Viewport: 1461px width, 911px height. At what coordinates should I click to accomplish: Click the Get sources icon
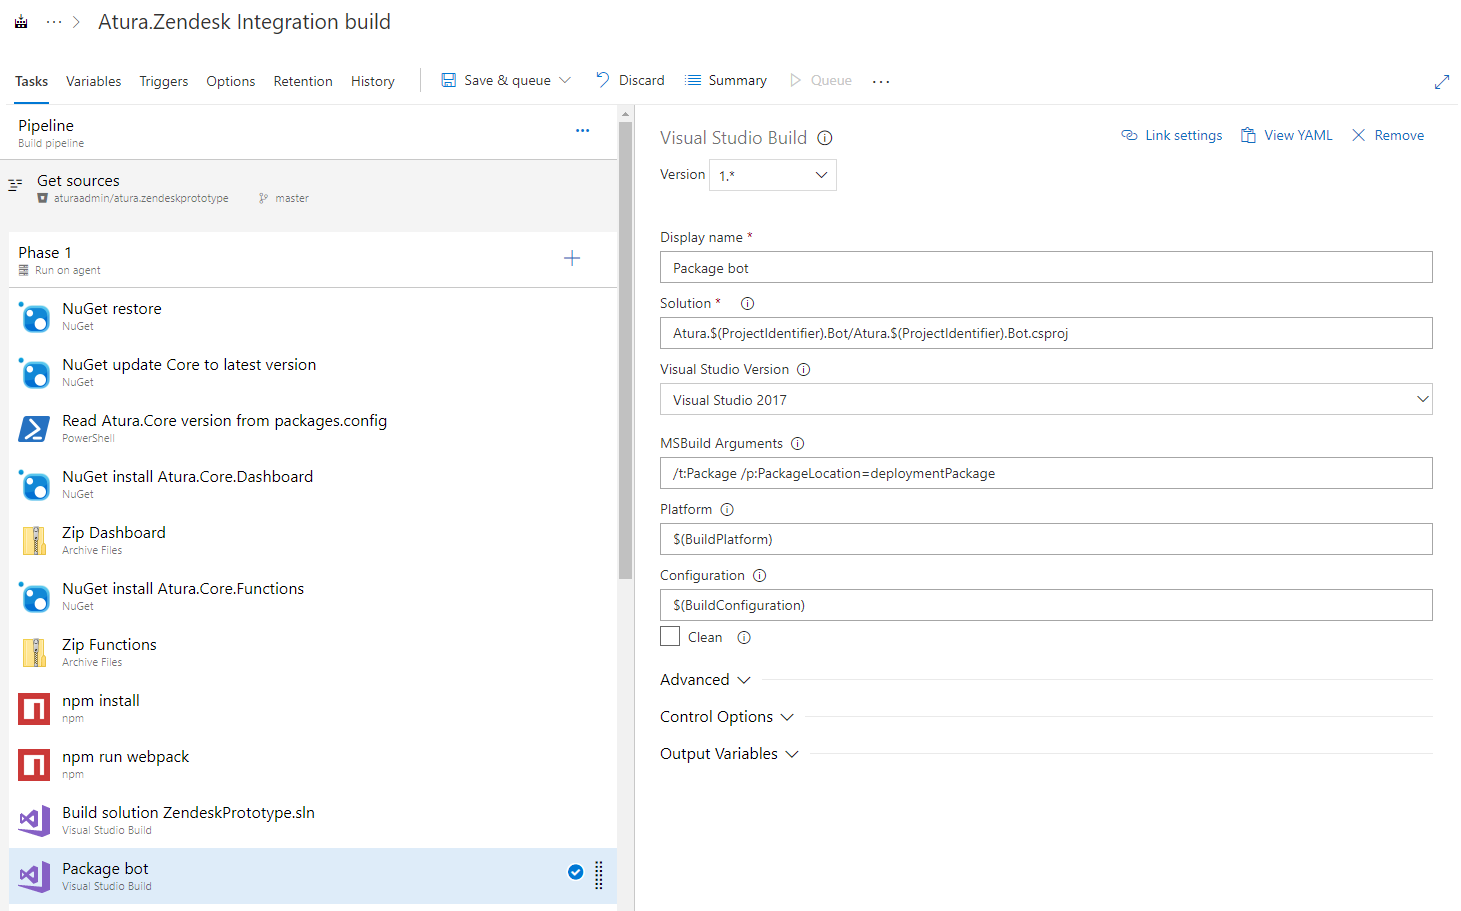15,185
